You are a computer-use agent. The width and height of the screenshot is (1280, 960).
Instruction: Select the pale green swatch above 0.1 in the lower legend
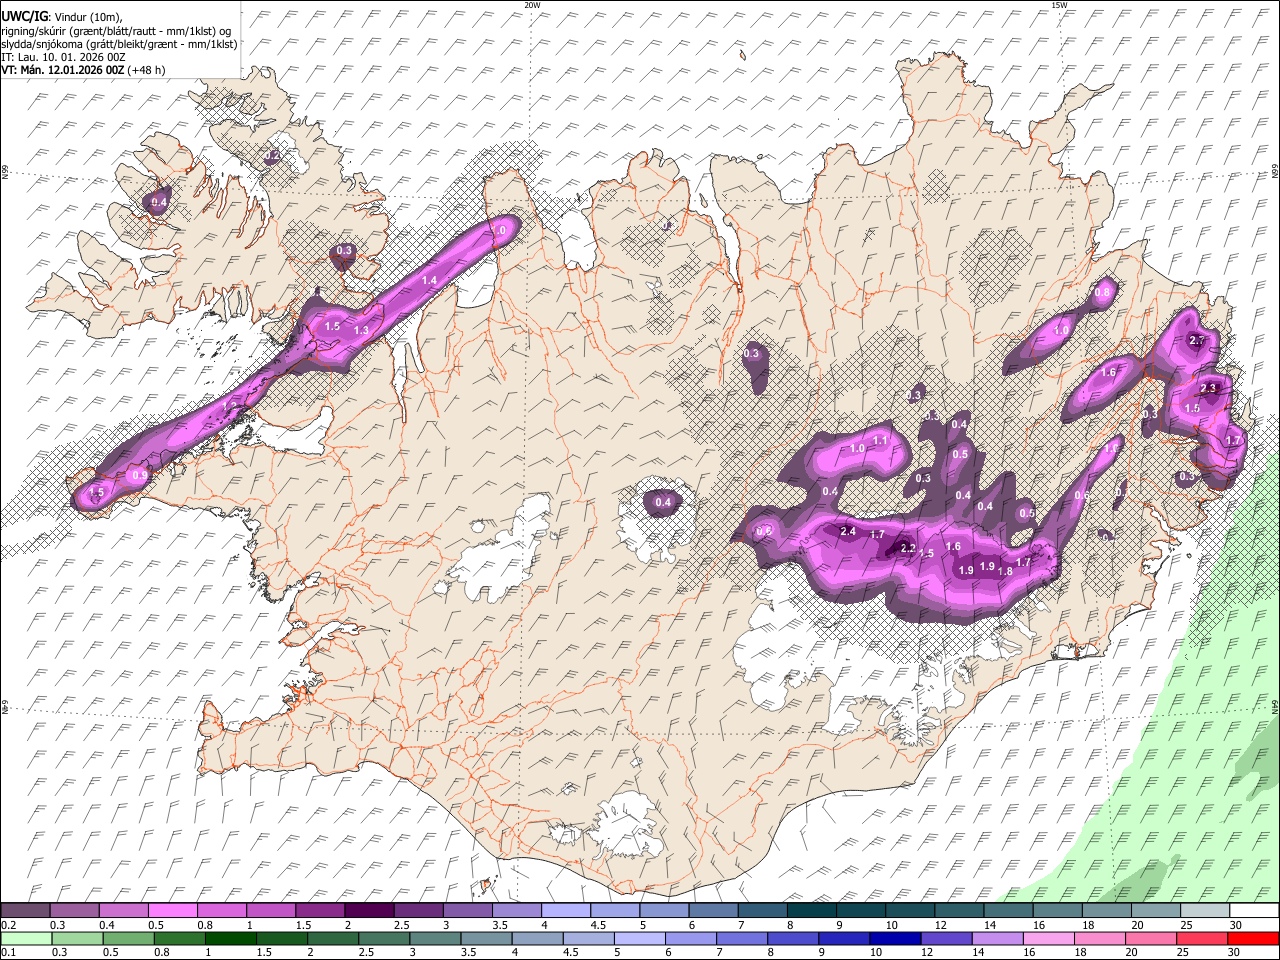tap(27, 939)
